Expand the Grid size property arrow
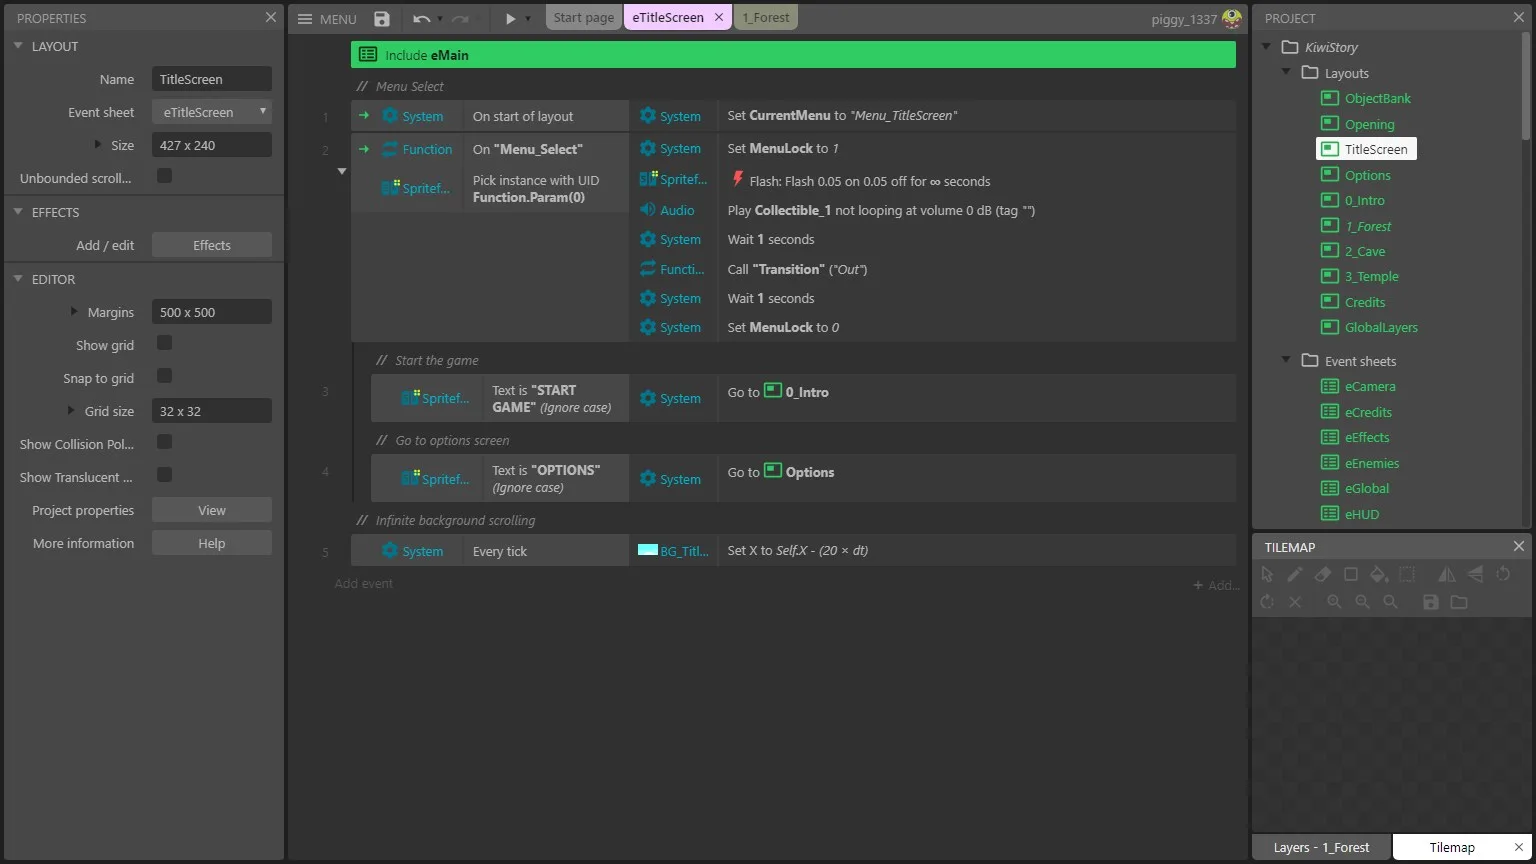Image resolution: width=1536 pixels, height=864 pixels. pyautogui.click(x=71, y=410)
